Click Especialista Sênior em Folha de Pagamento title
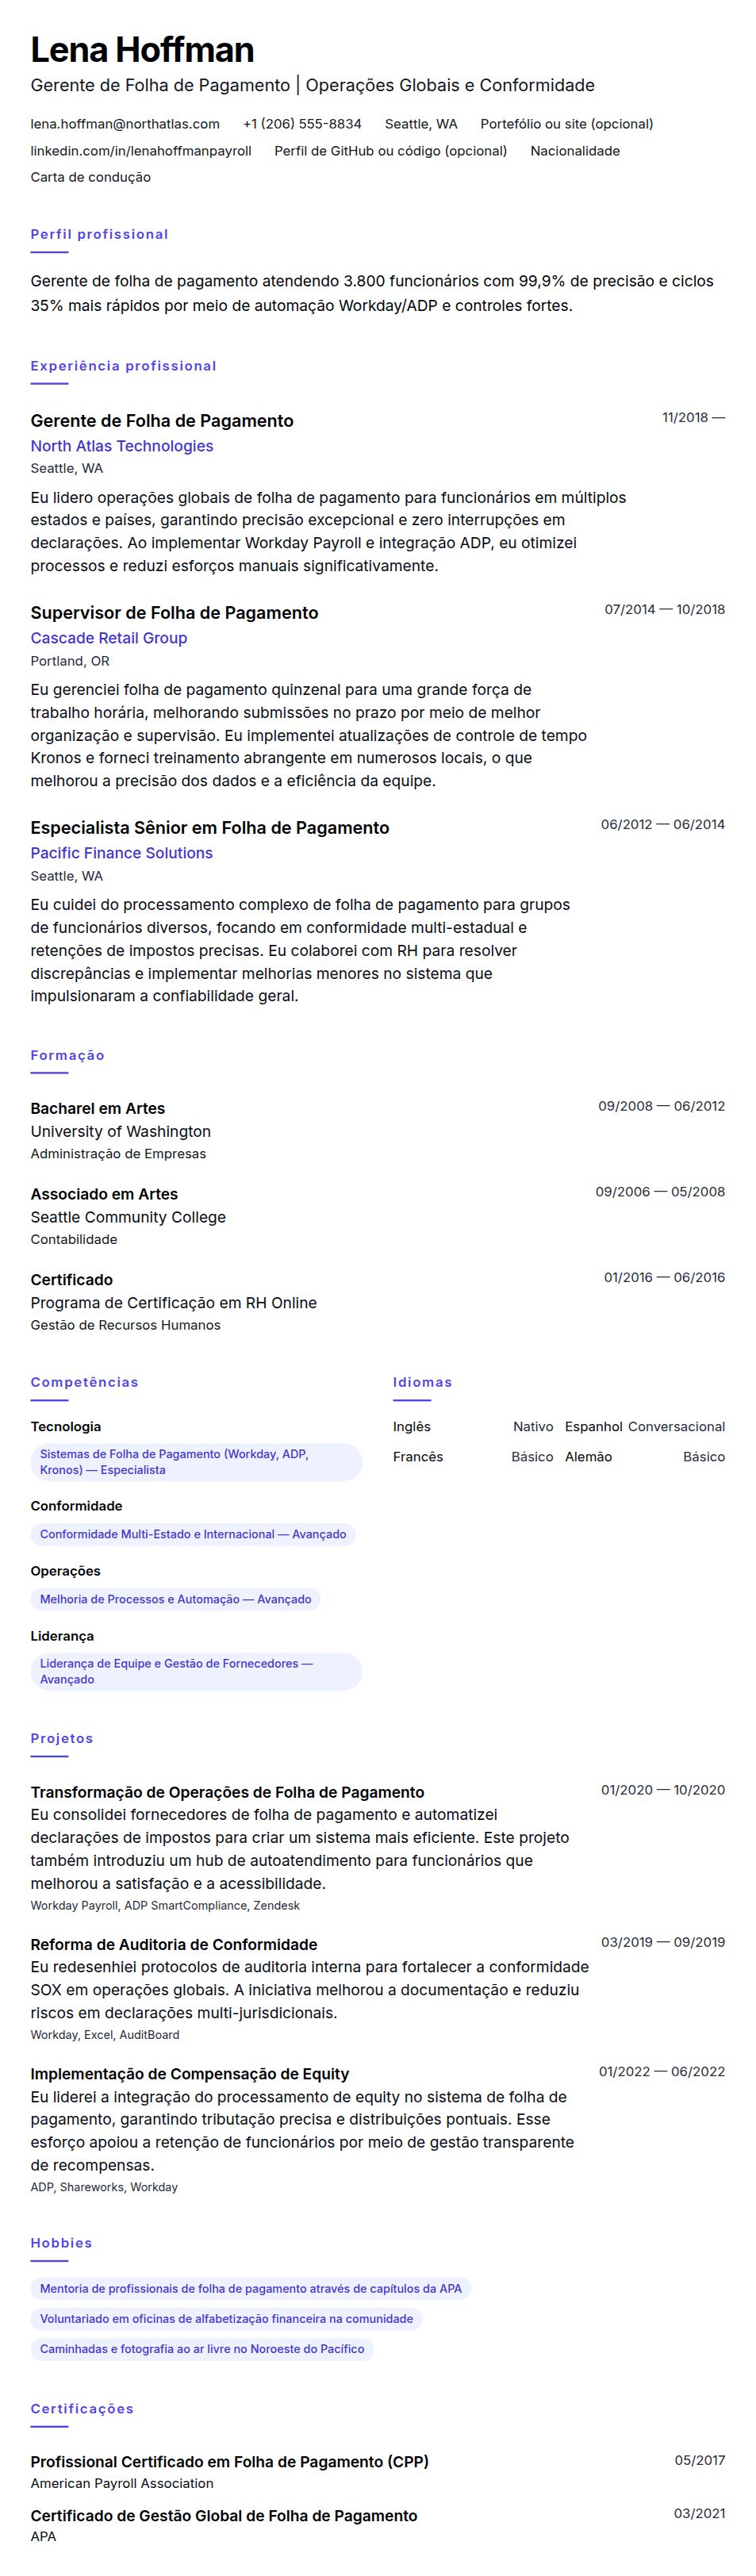 coord(210,828)
